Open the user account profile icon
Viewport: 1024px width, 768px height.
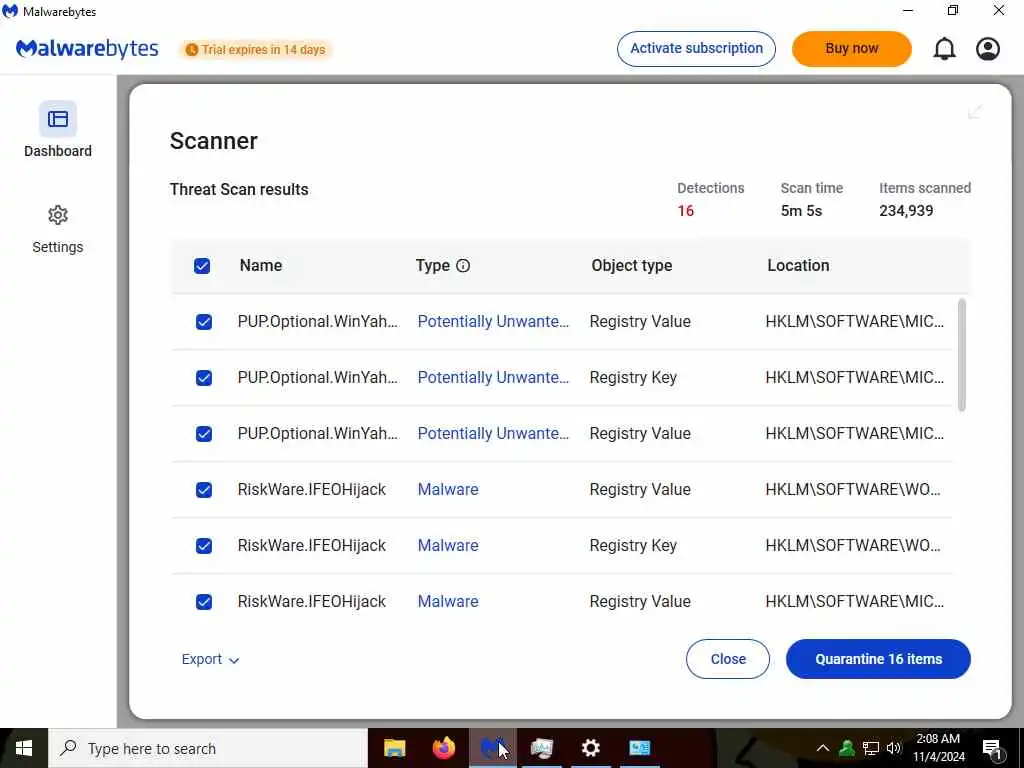coord(987,49)
